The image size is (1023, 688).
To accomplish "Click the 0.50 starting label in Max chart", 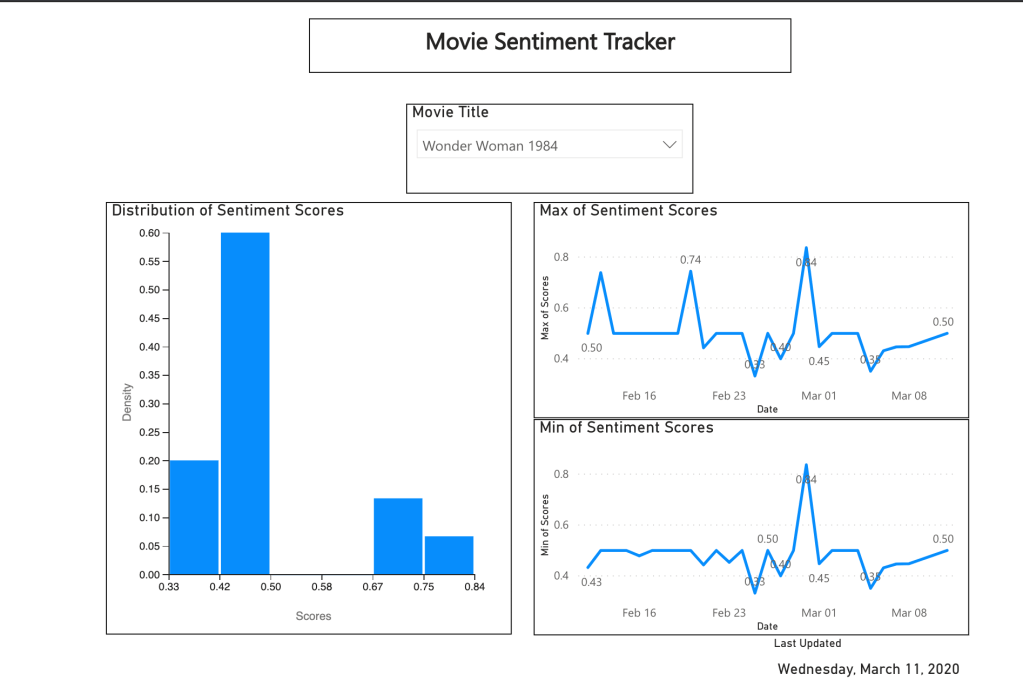I will pos(591,348).
